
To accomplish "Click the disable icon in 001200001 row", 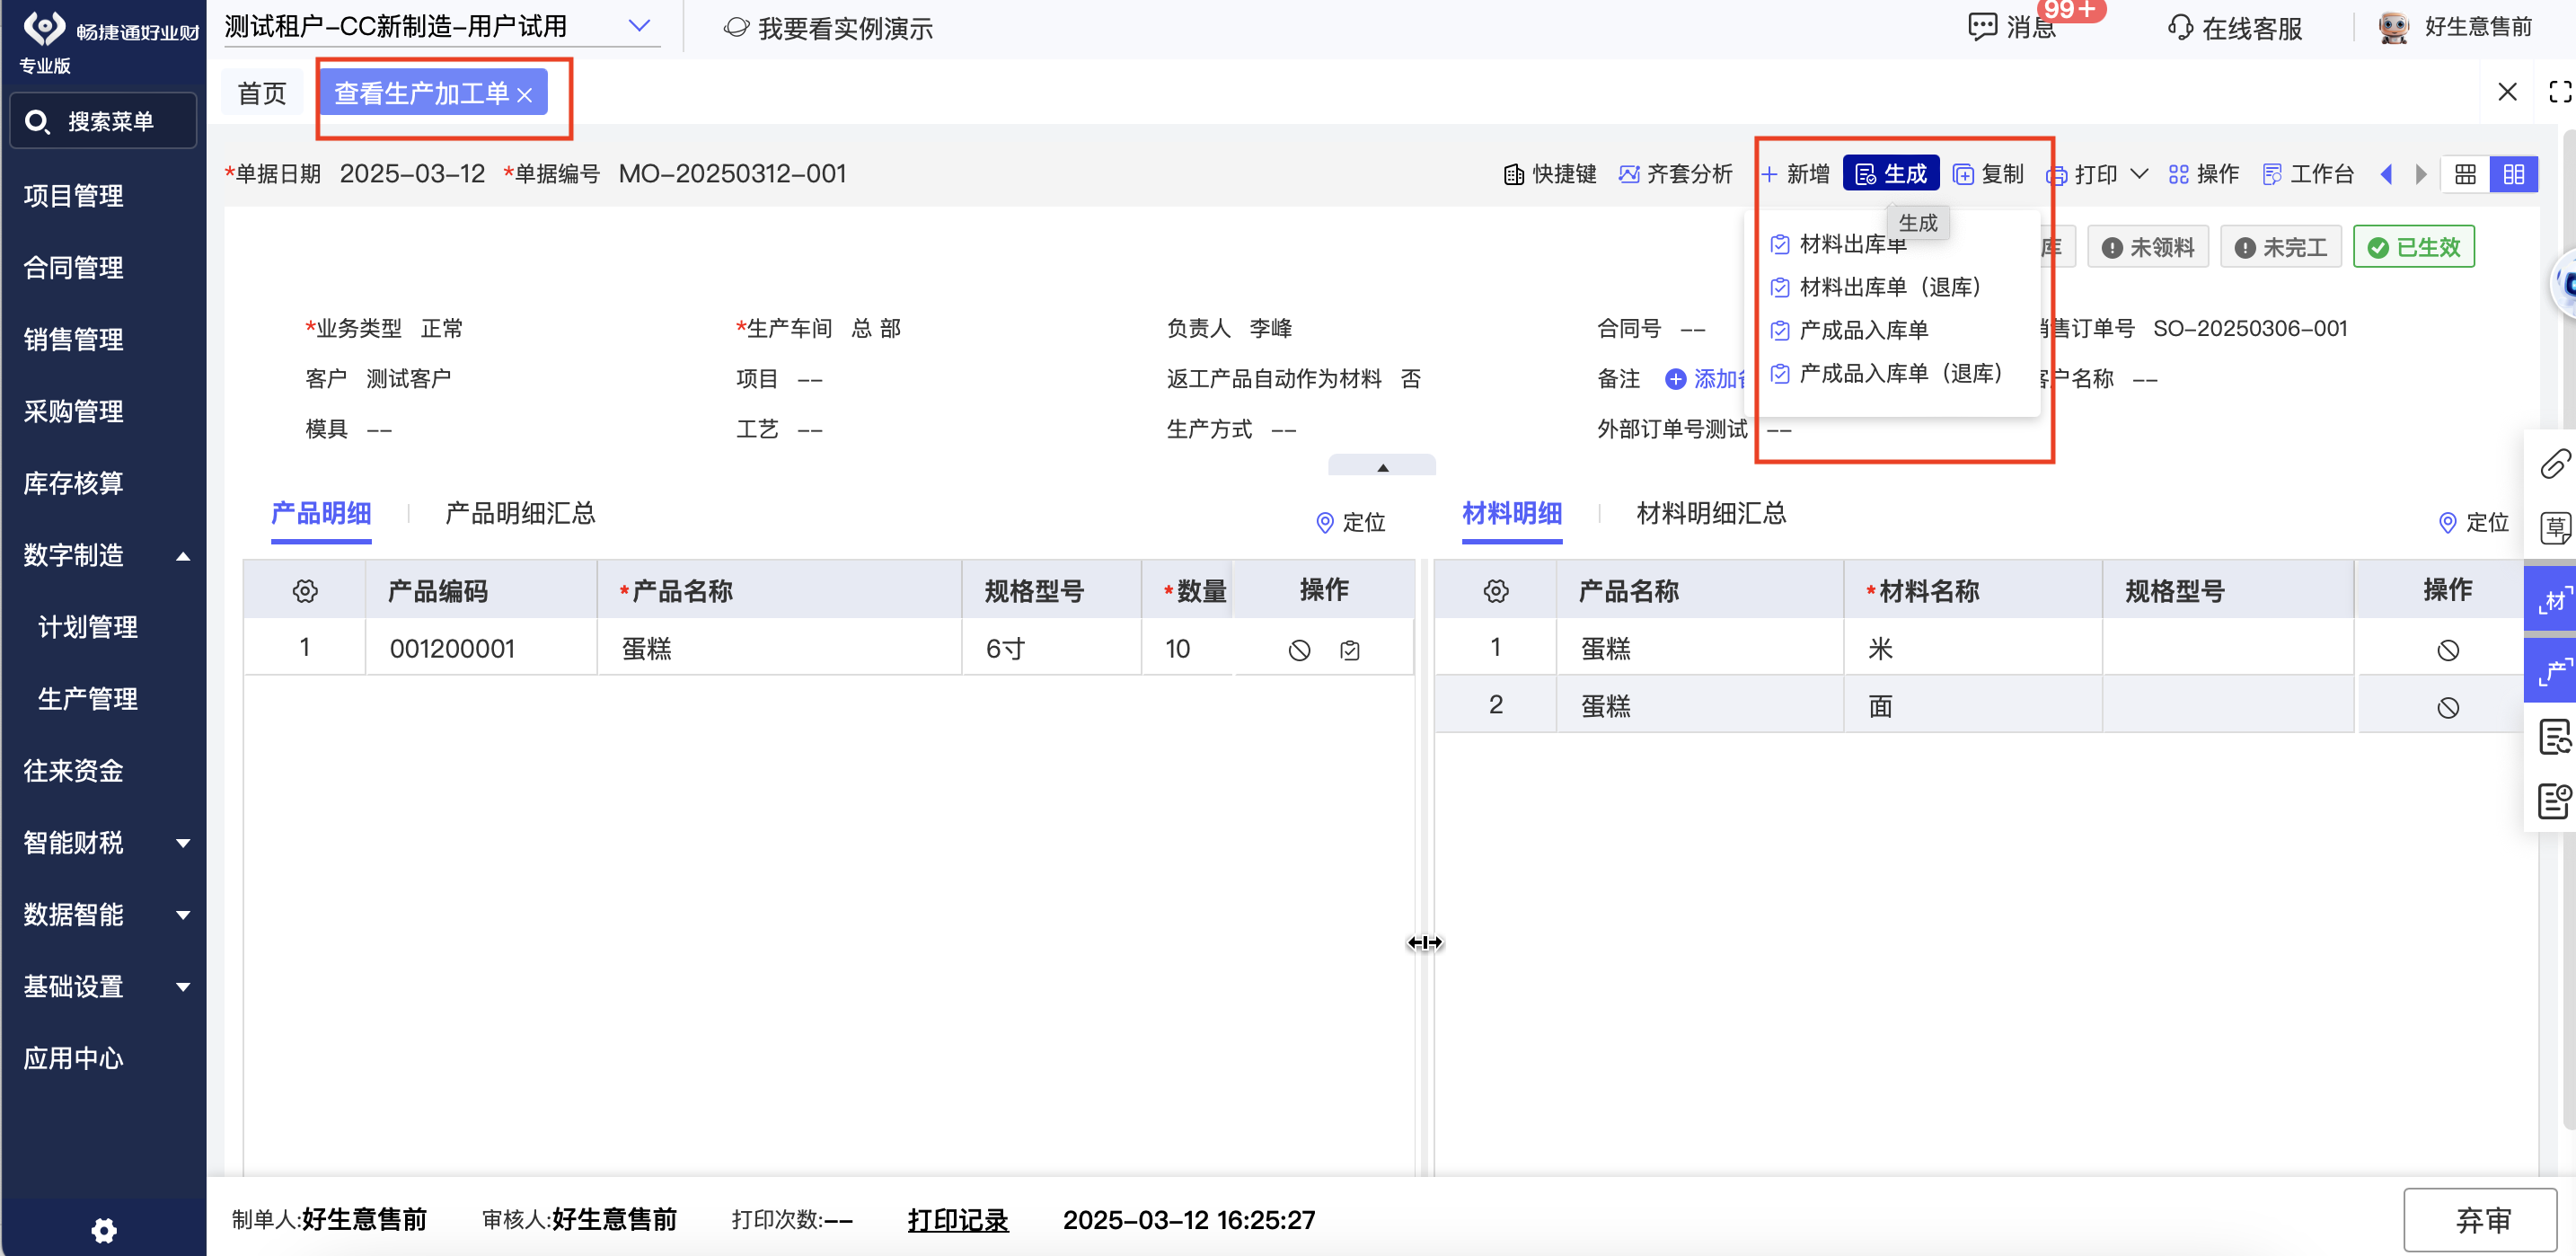I will (1299, 650).
